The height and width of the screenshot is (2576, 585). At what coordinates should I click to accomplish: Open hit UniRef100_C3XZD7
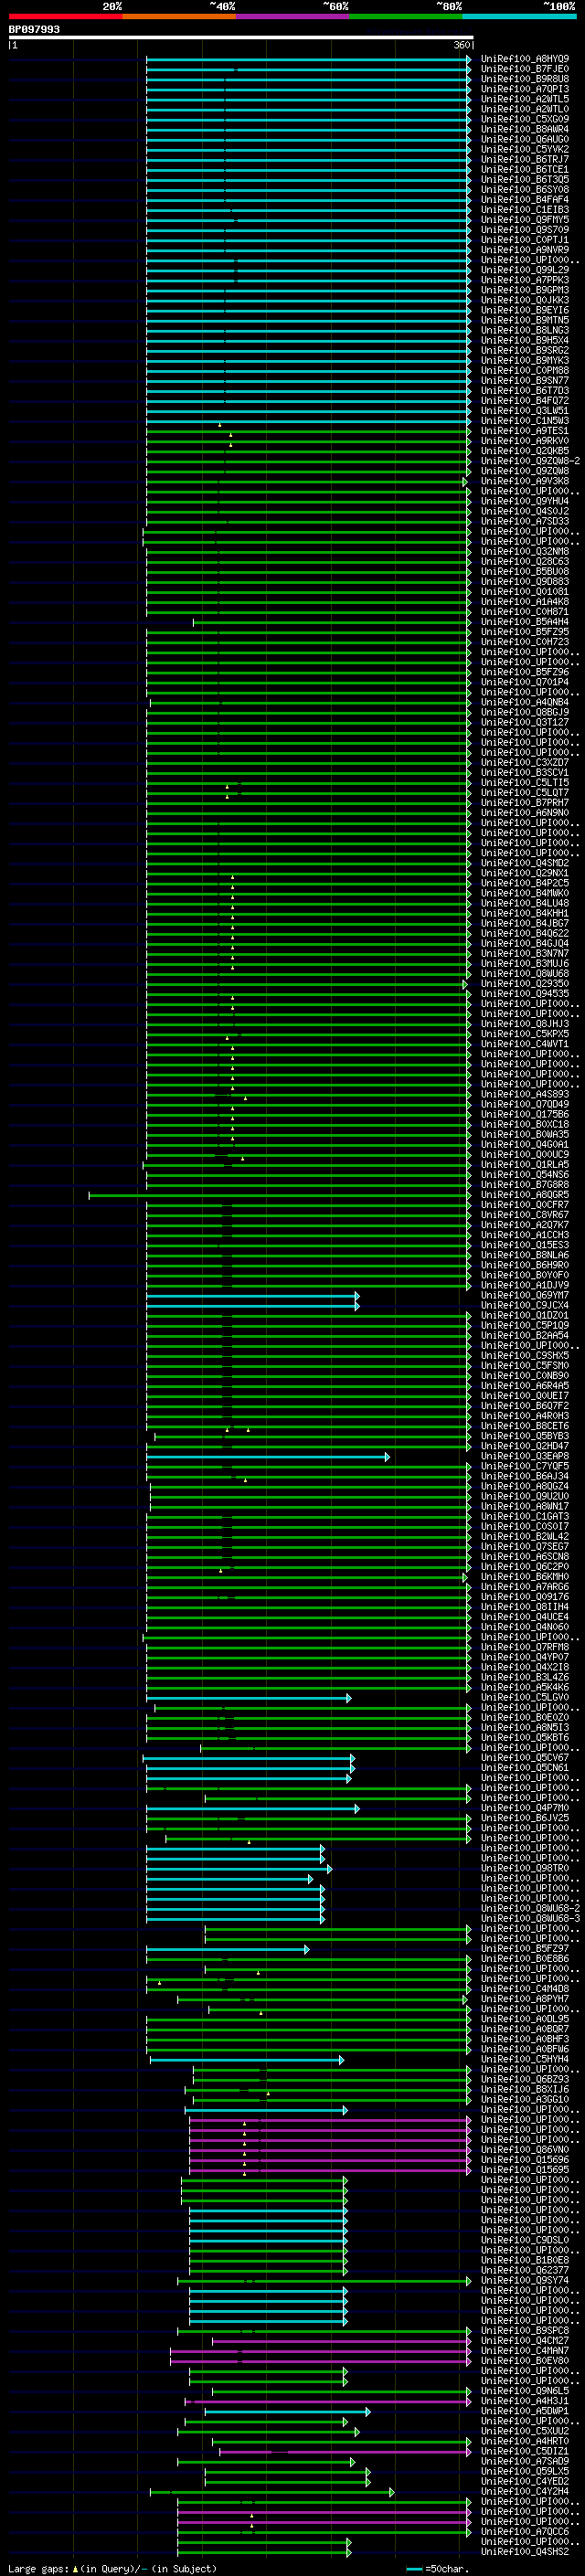pos(525,762)
